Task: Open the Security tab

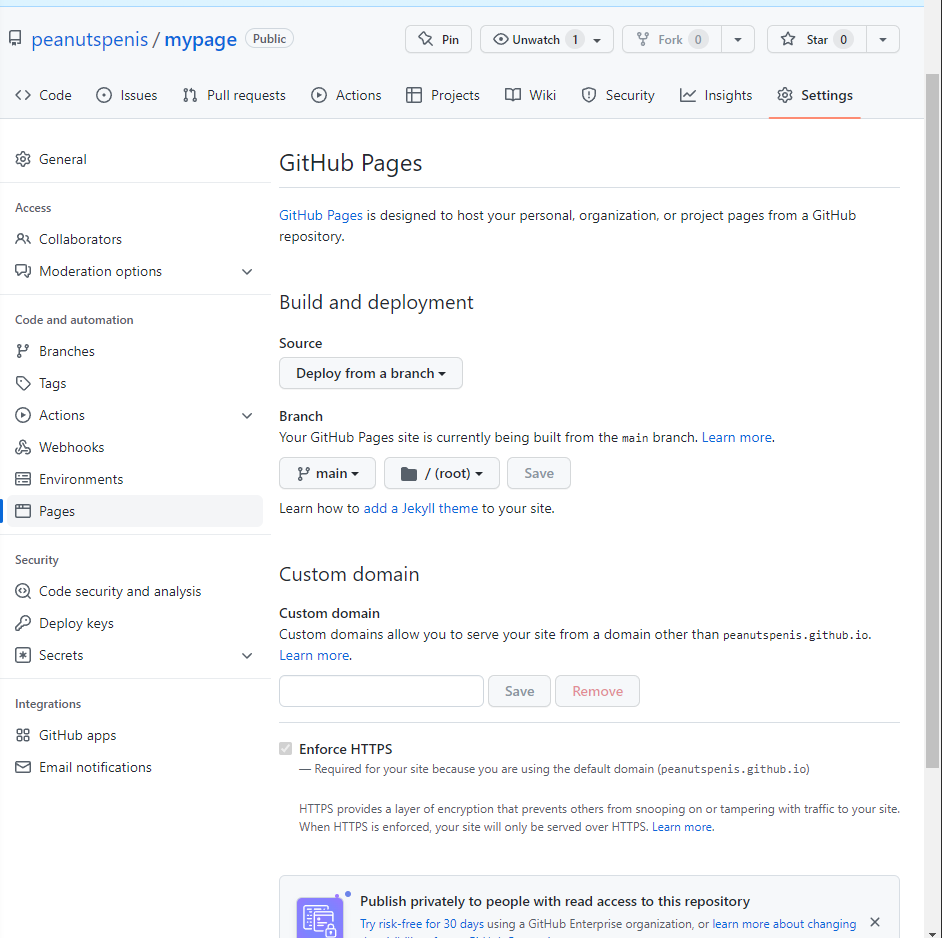Action: click(618, 95)
